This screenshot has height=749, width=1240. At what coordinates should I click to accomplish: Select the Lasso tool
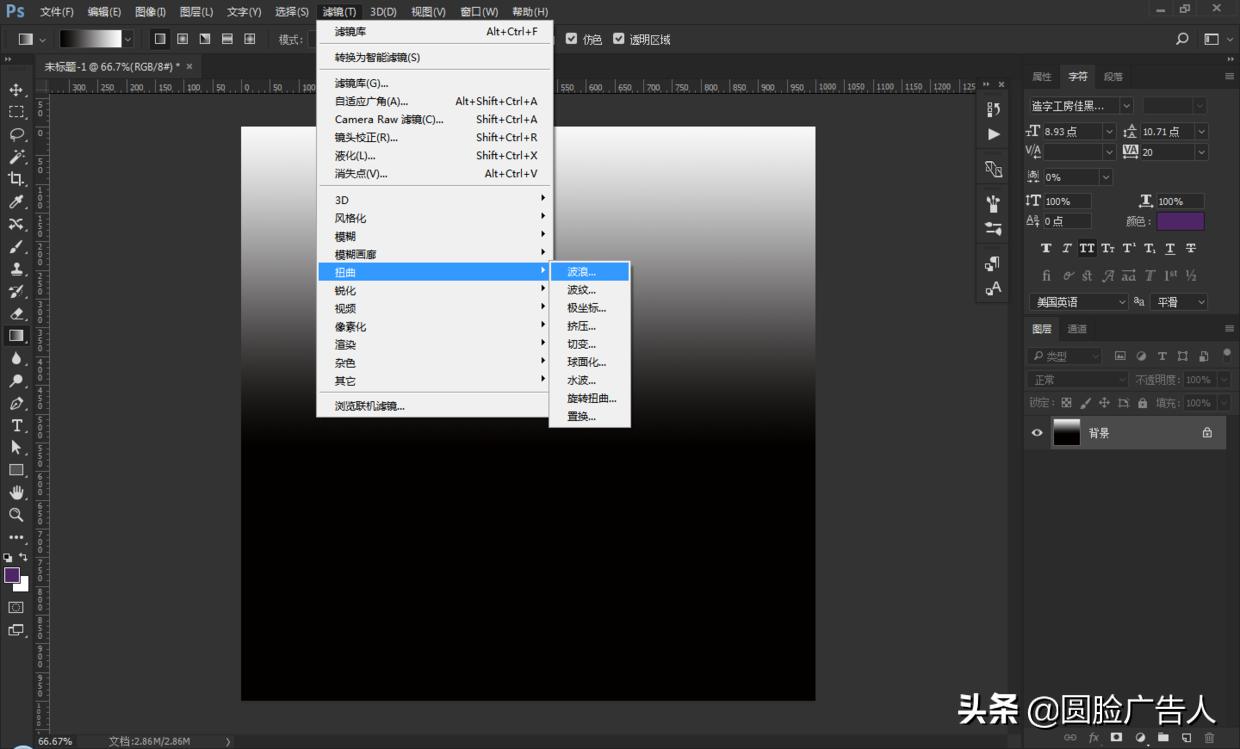[x=16, y=134]
